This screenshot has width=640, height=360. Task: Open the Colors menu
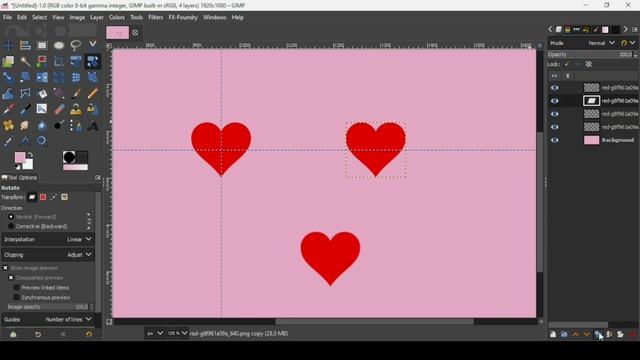117,18
